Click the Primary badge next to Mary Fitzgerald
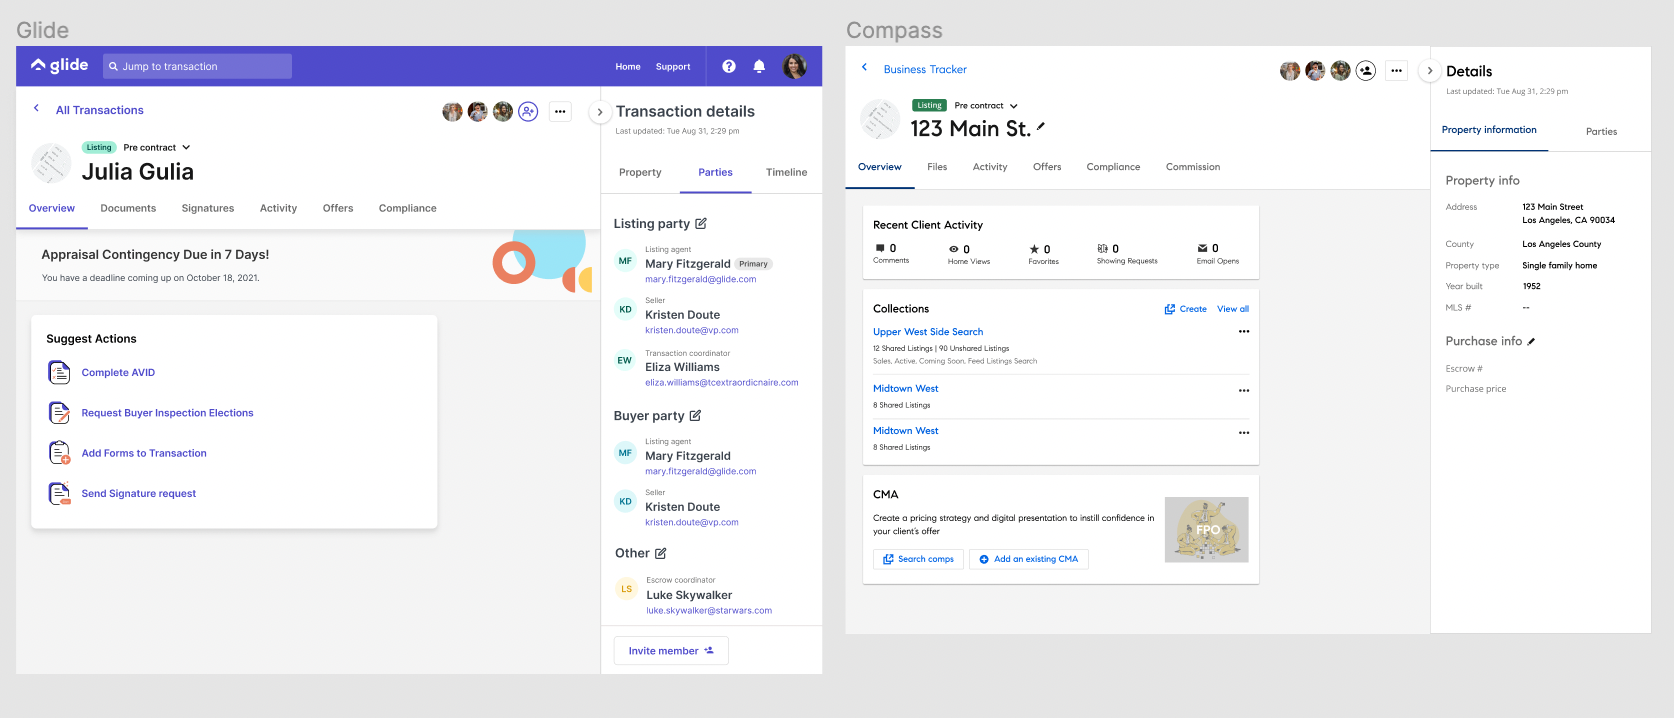Viewport: 1674px width, 718px height. click(x=754, y=264)
